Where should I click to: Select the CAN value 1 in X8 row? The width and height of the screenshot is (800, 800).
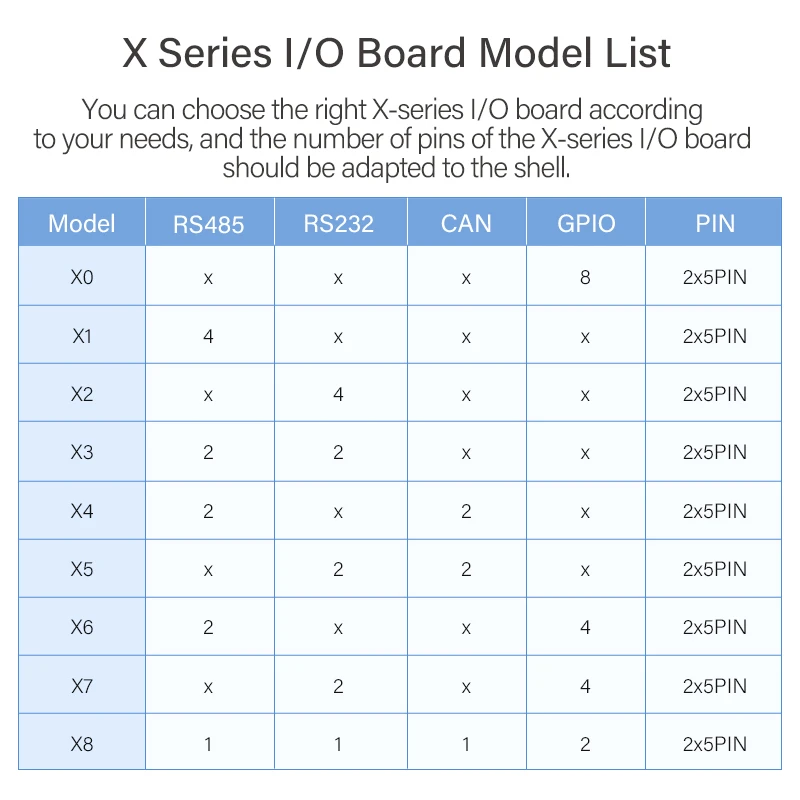(x=466, y=744)
